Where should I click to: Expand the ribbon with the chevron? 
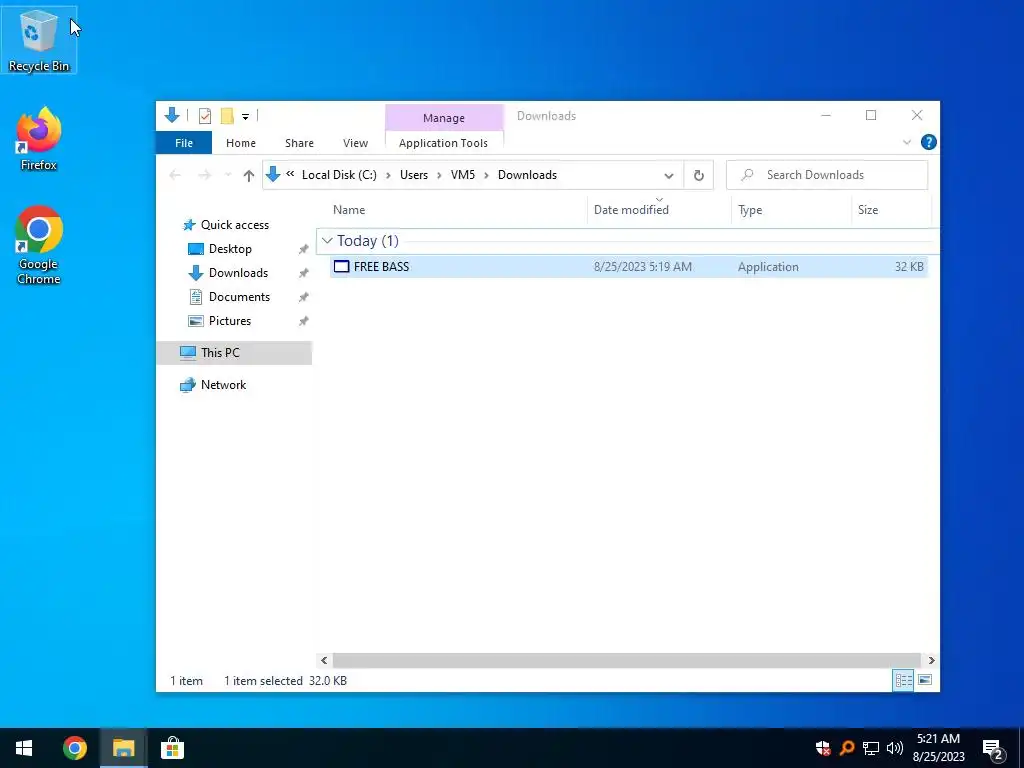tap(906, 142)
